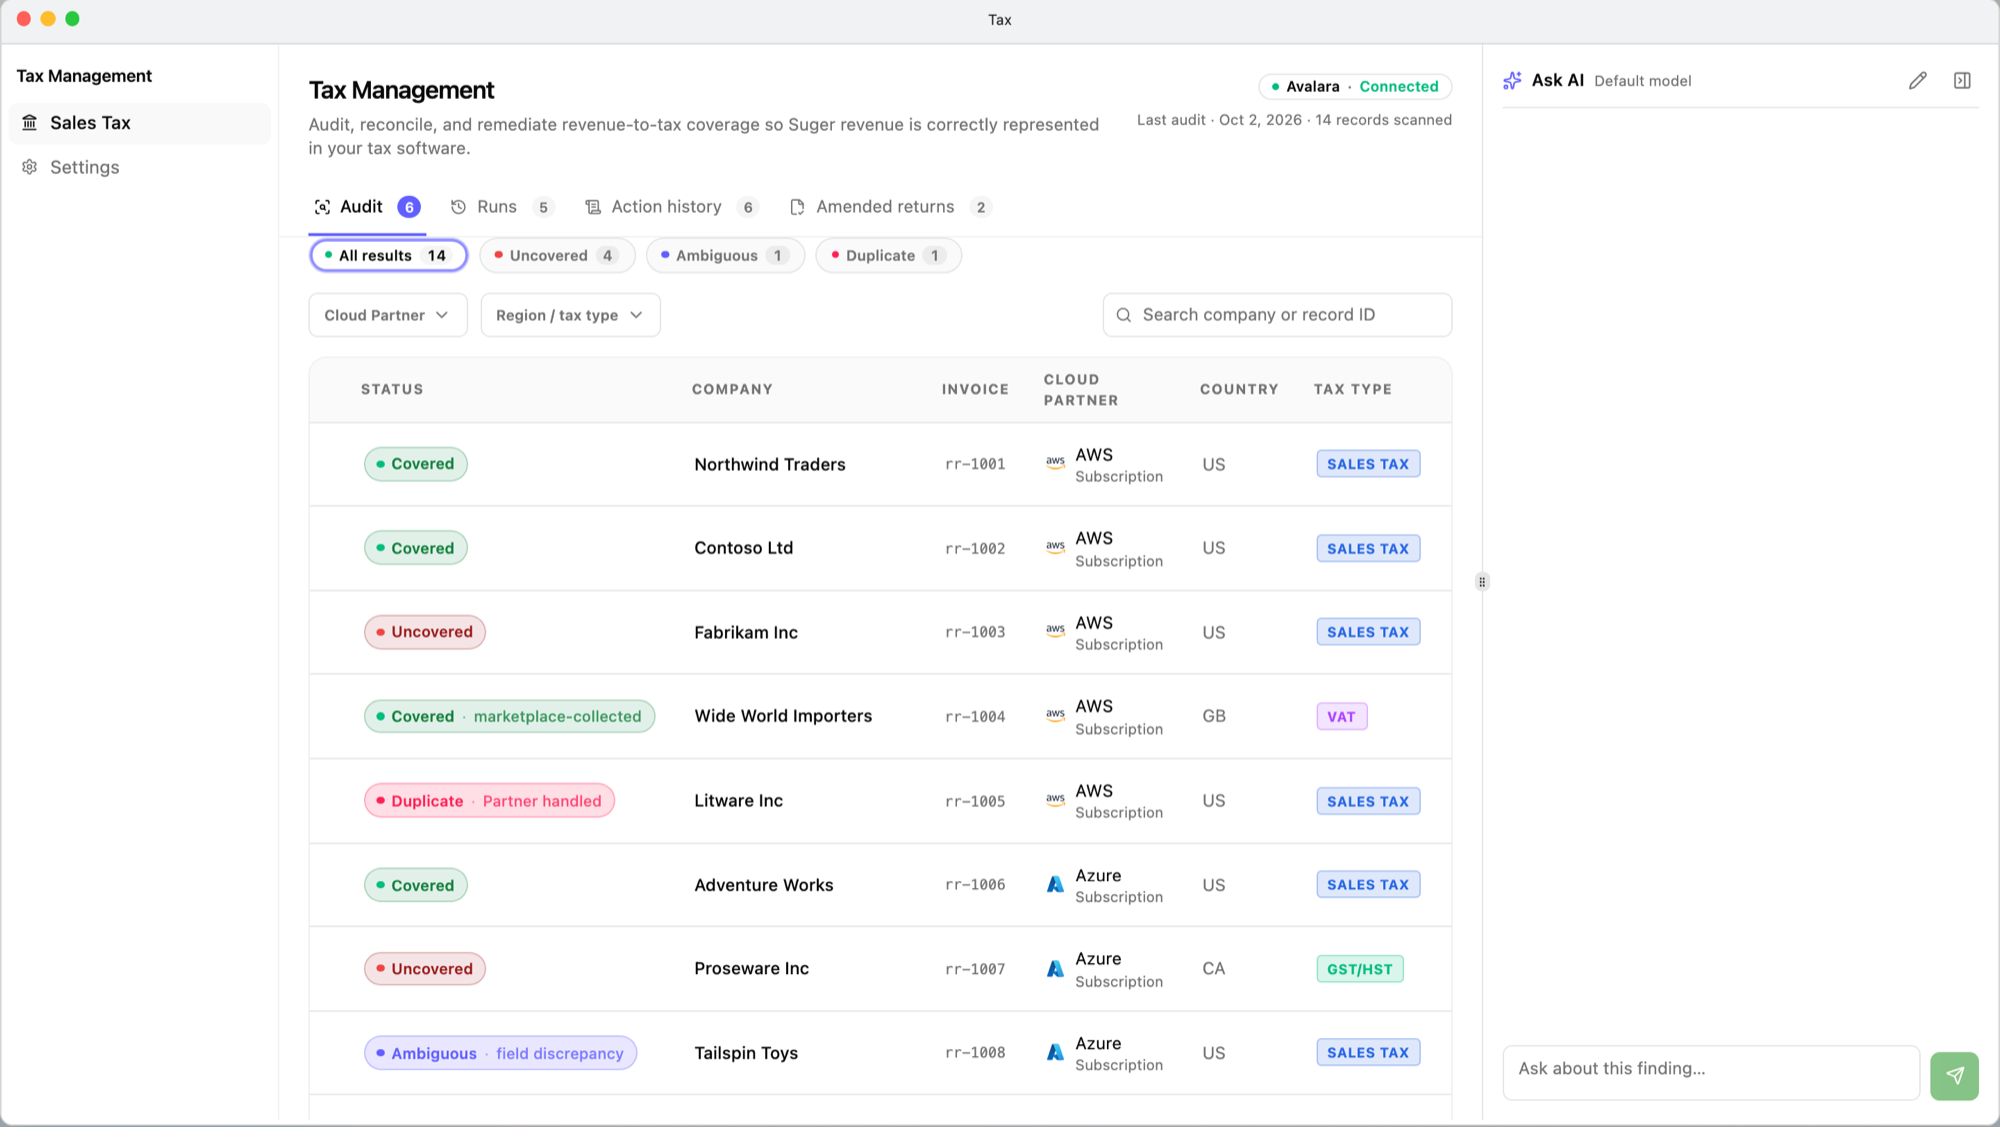Screen dimensions: 2000x1127
Task: Select the All results filter chip
Action: [x=388, y=255]
